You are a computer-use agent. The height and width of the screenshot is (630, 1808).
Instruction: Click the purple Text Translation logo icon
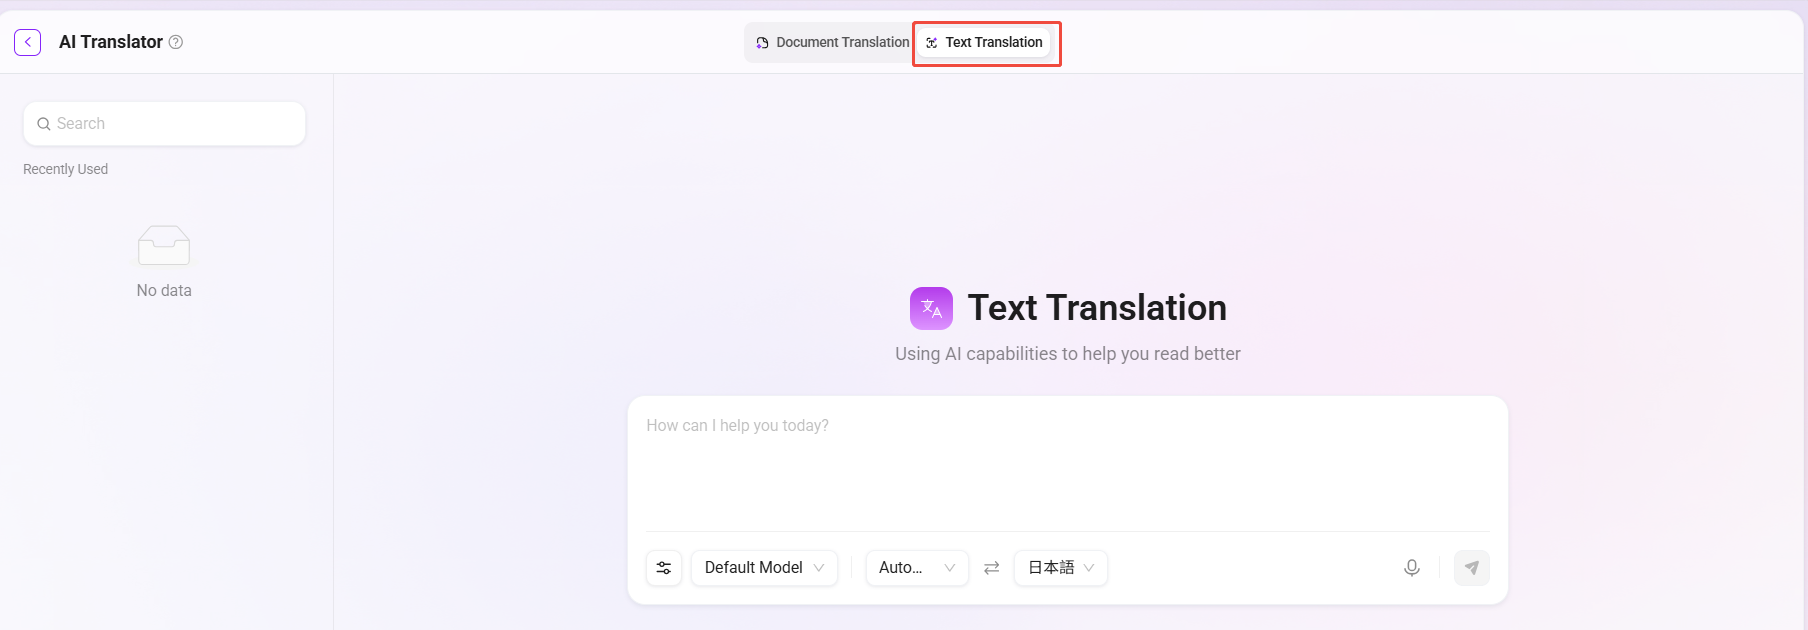pos(931,308)
